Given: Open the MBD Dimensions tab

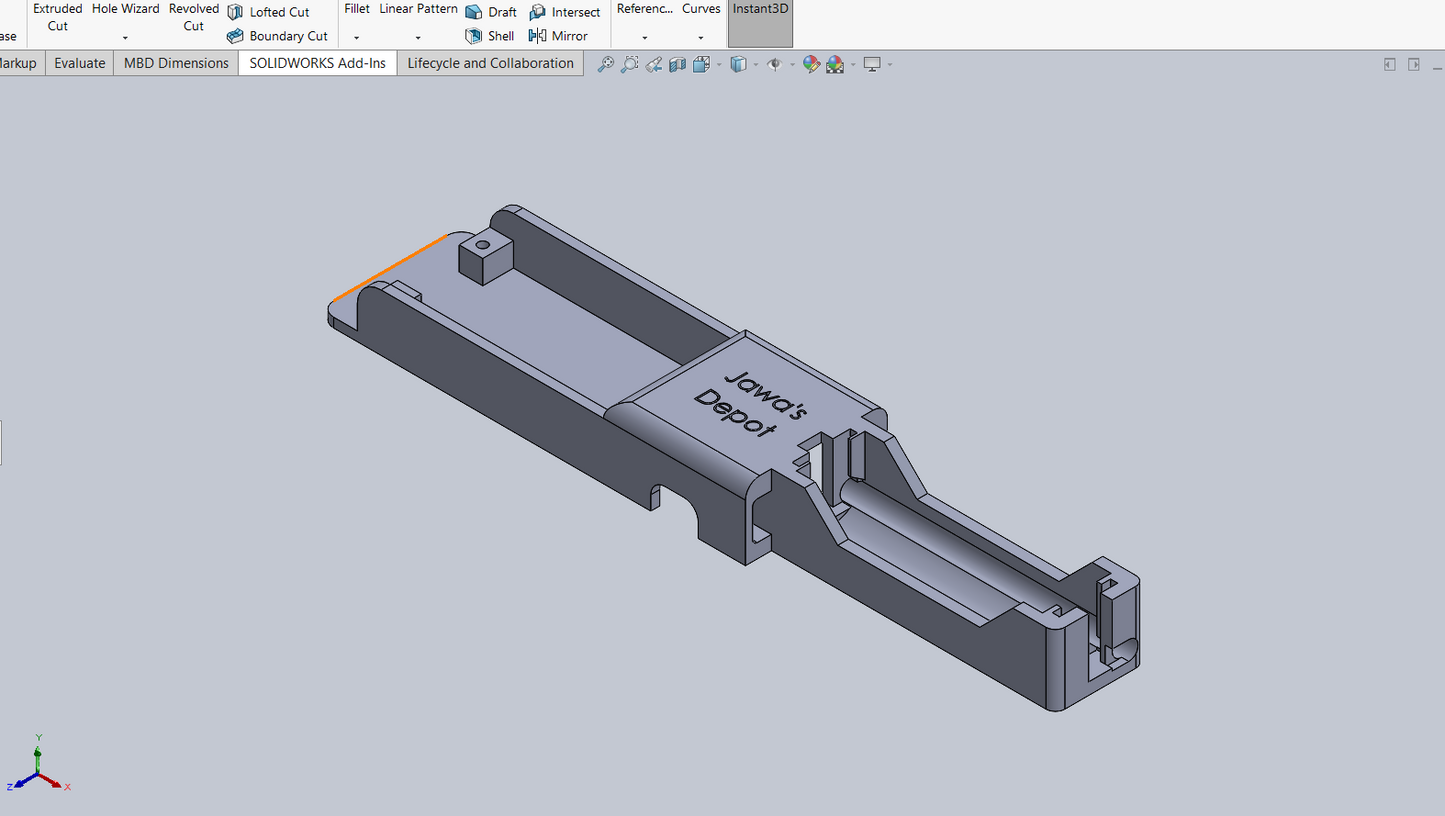Looking at the screenshot, I should tap(176, 63).
